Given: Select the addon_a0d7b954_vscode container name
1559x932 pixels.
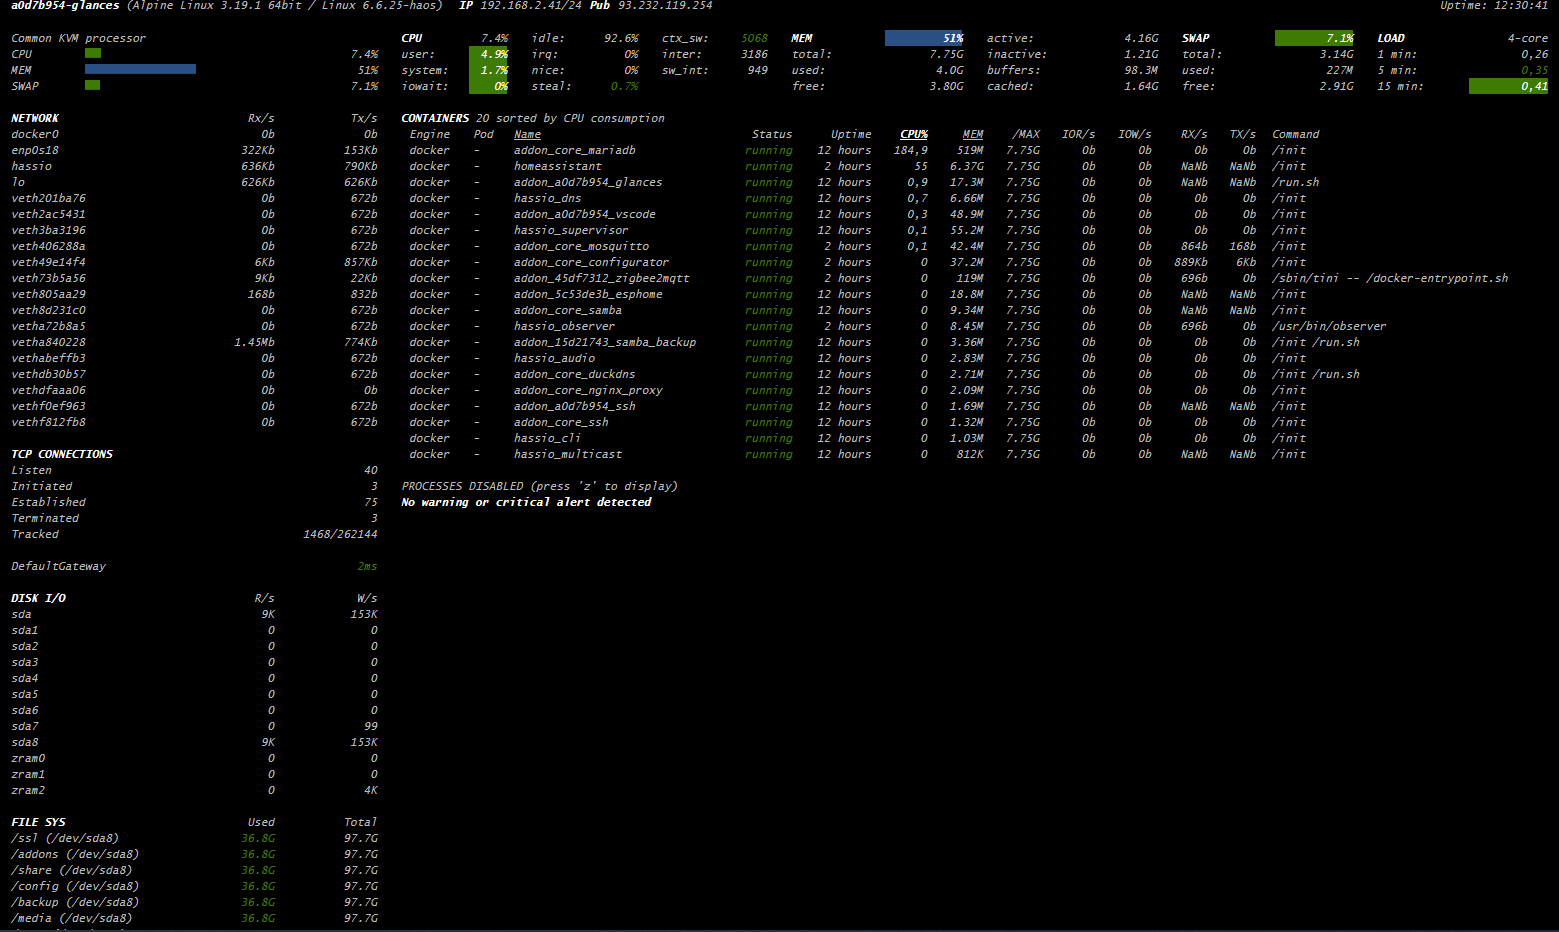Looking at the screenshot, I should coord(585,214).
